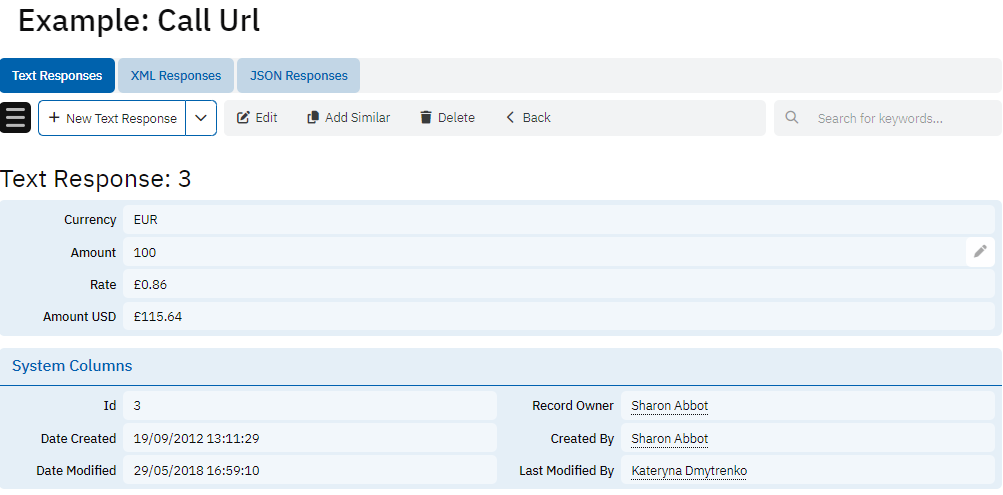Click the Currency field value EUR

pos(146,220)
